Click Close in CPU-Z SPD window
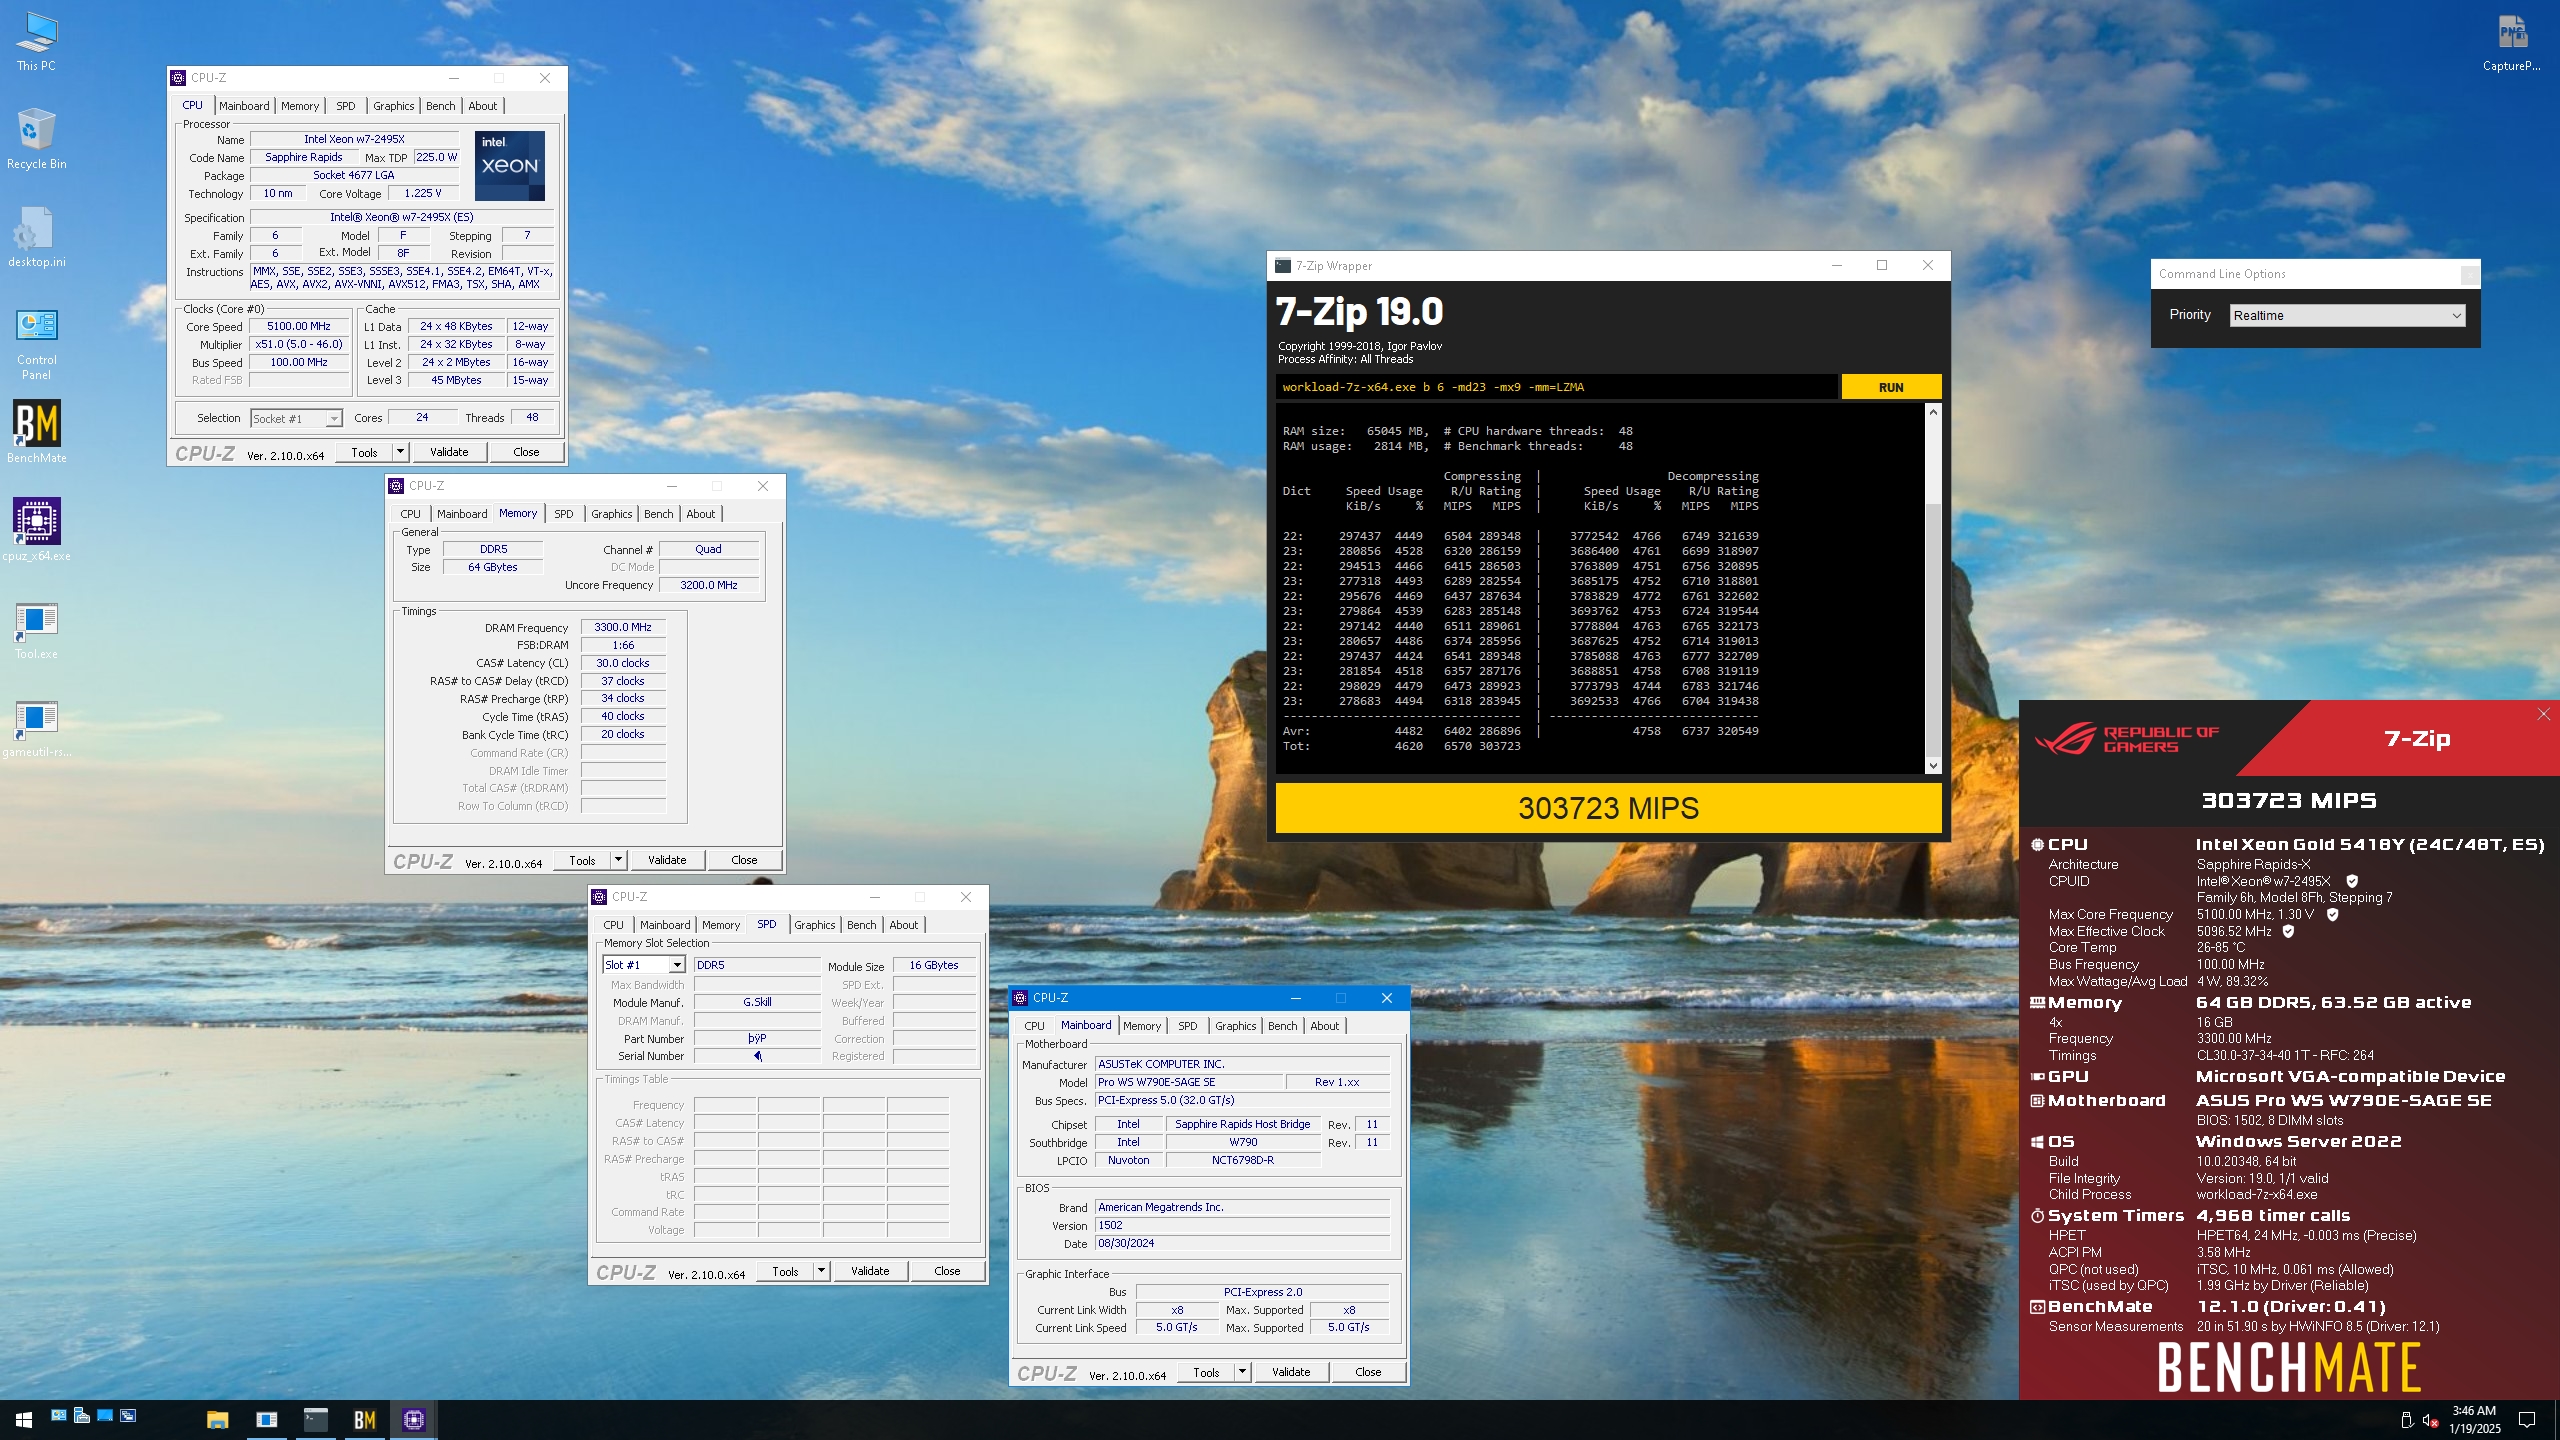This screenshot has height=1440, width=2560. point(947,1271)
